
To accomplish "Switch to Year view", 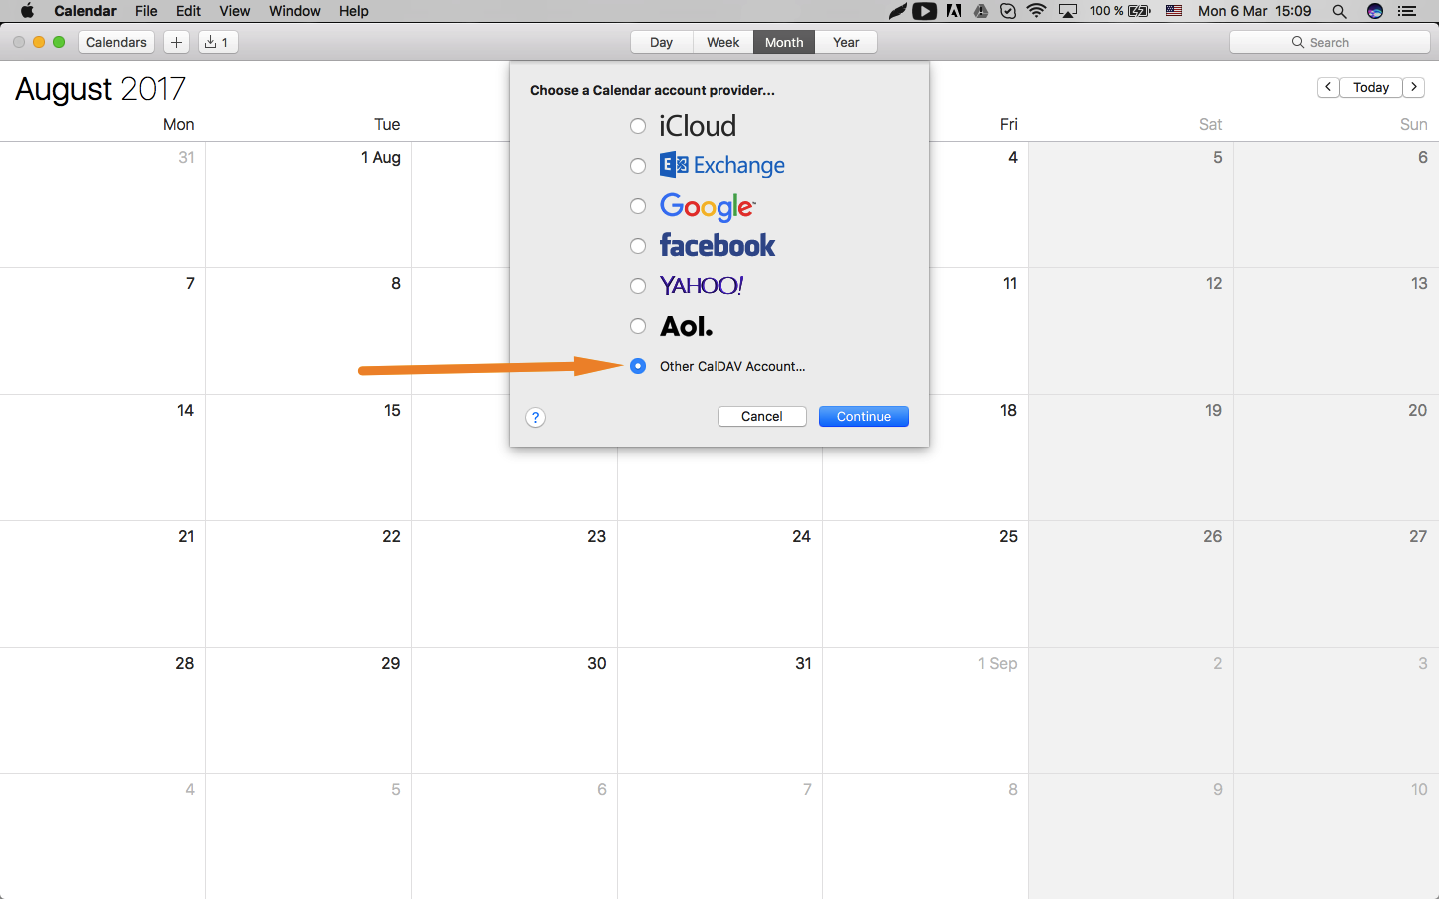I will [x=846, y=42].
